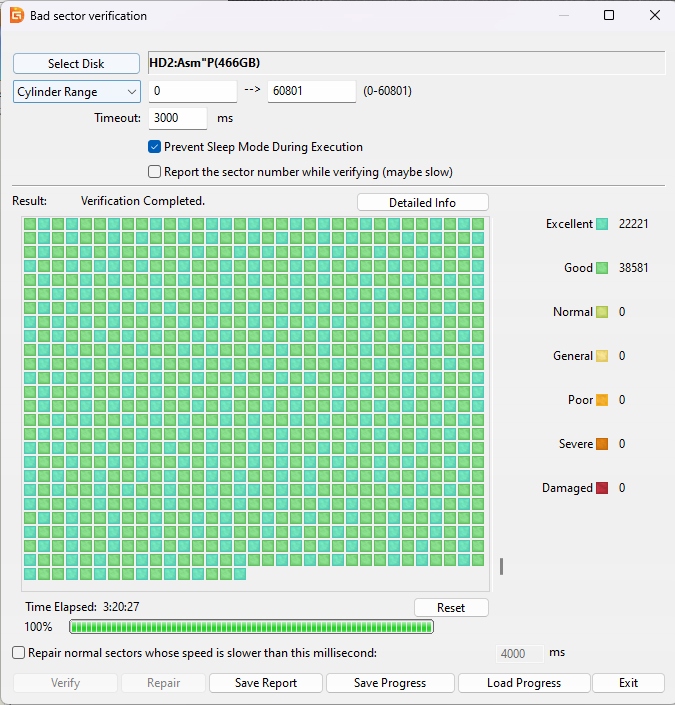The height and width of the screenshot is (705, 675).
Task: Click Save Report button
Action: pyautogui.click(x=266, y=683)
